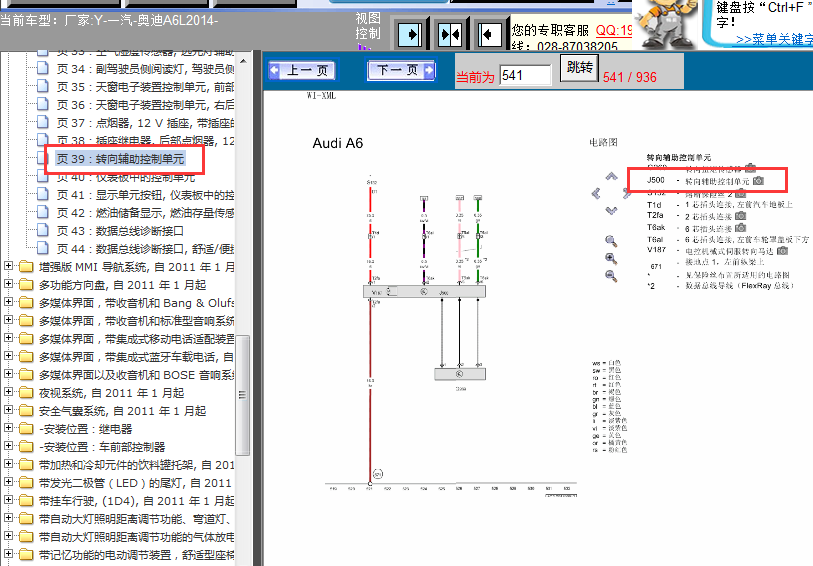Click the collapse-view-left arrow icon
Image resolution: width=813 pixels, height=566 pixels.
click(x=489, y=35)
